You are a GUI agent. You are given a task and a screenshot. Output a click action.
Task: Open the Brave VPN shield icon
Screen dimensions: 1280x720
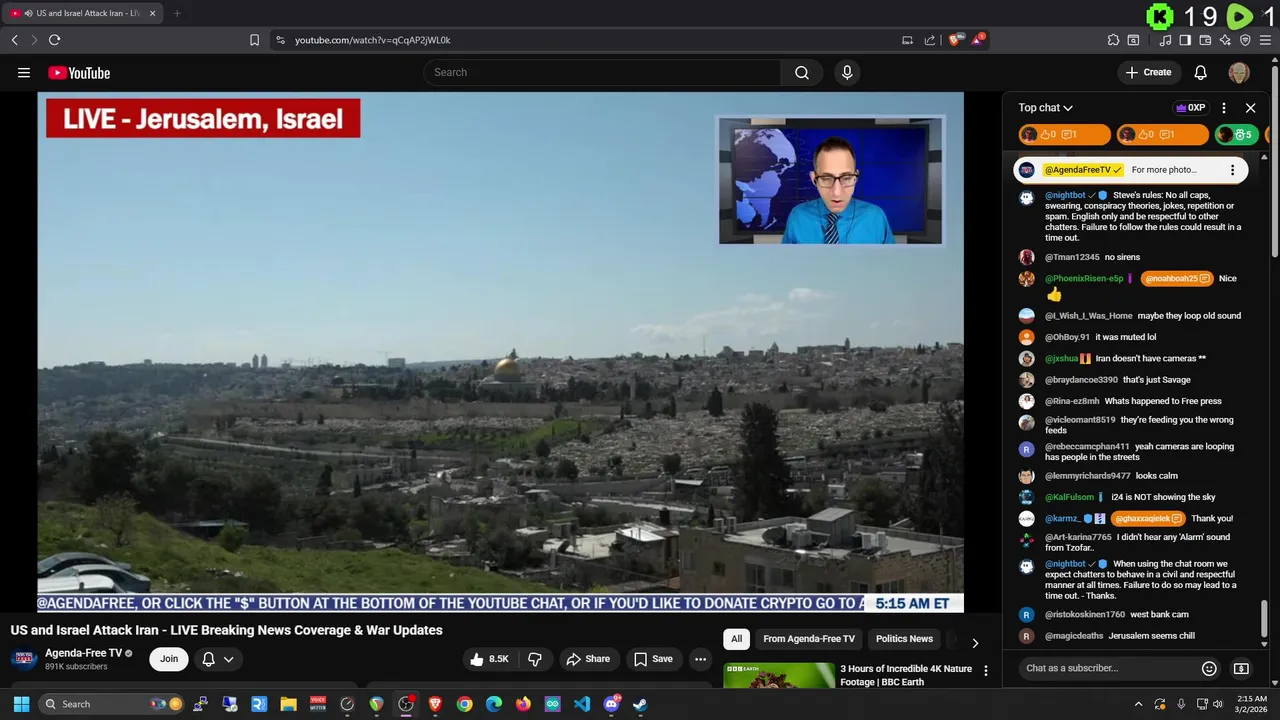(x=1245, y=40)
